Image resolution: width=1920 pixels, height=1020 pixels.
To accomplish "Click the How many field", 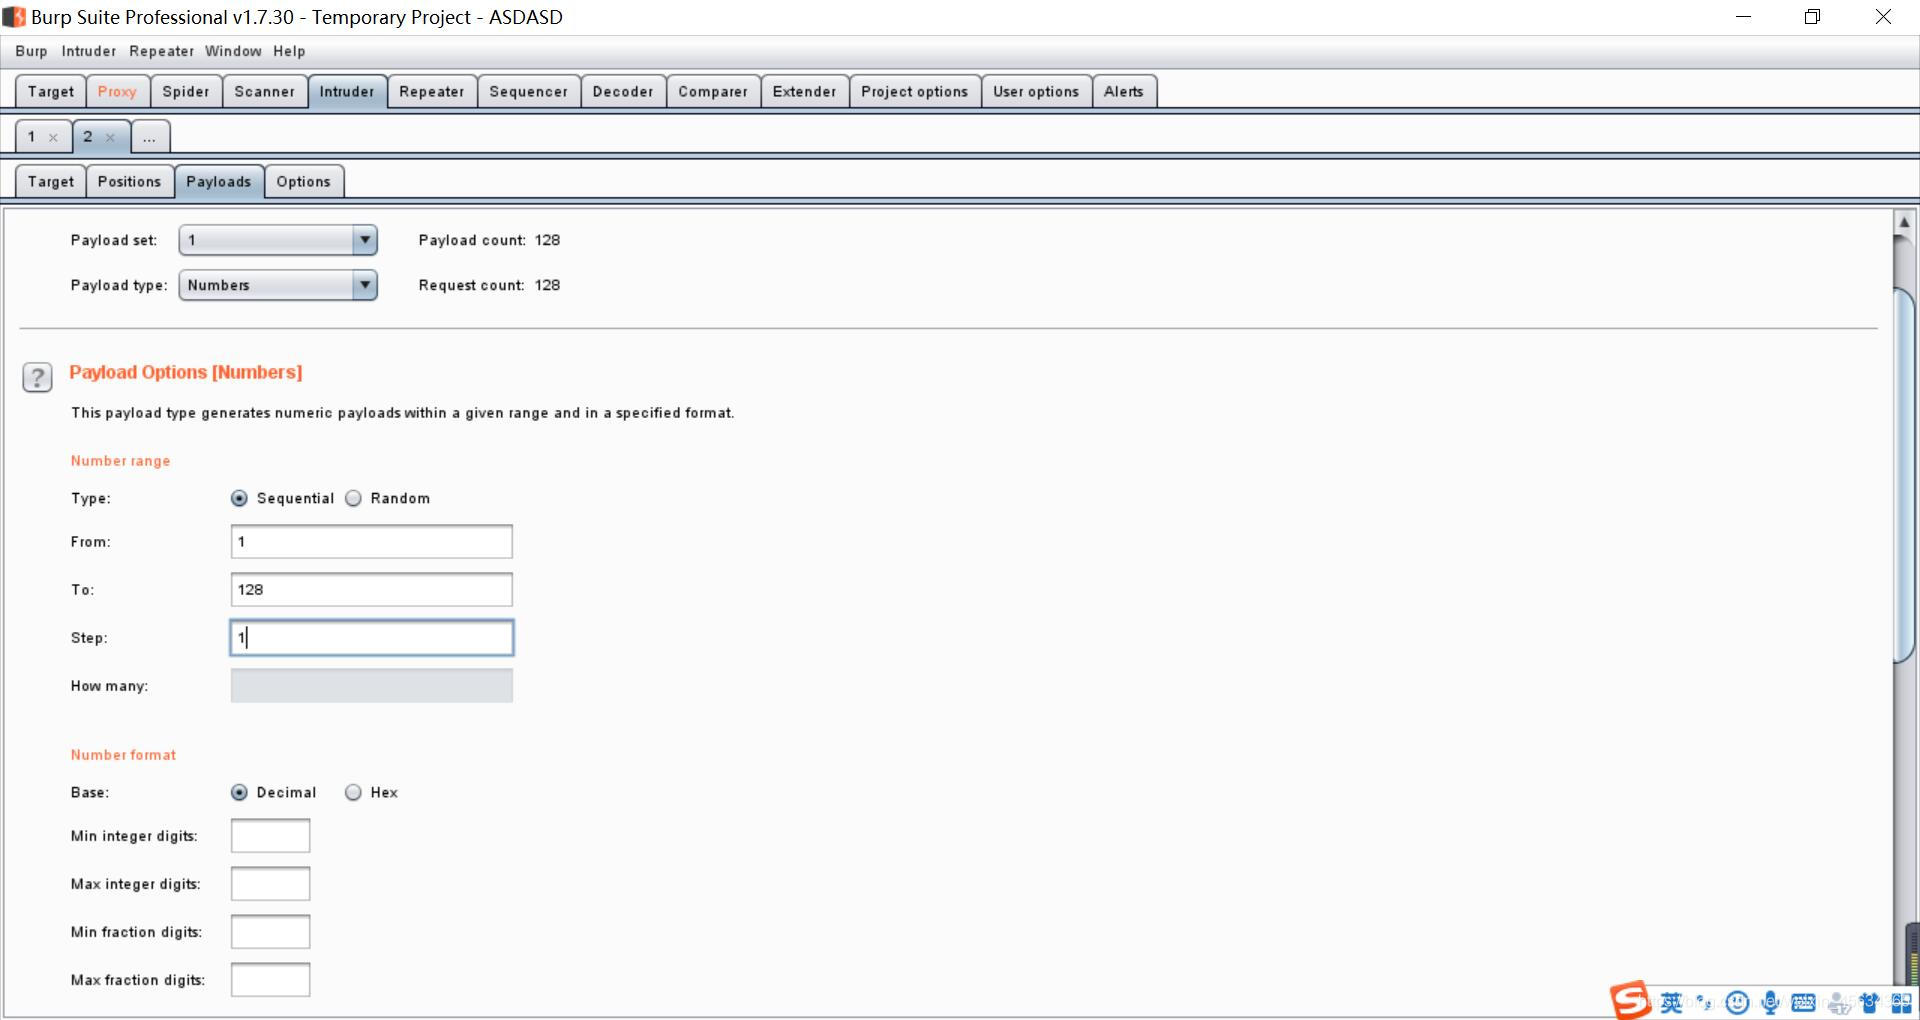I will coord(372,686).
